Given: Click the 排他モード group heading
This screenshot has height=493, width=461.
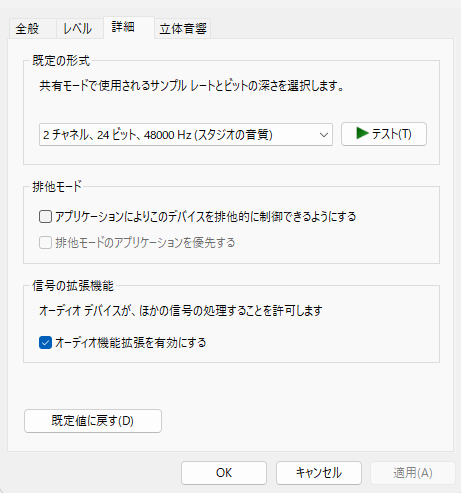Looking at the screenshot, I should [x=57, y=187].
